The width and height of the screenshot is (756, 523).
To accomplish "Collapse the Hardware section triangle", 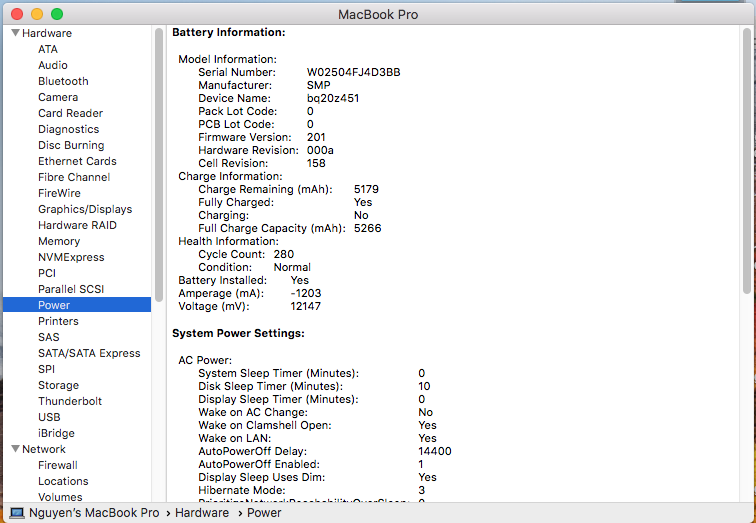I will (15, 33).
